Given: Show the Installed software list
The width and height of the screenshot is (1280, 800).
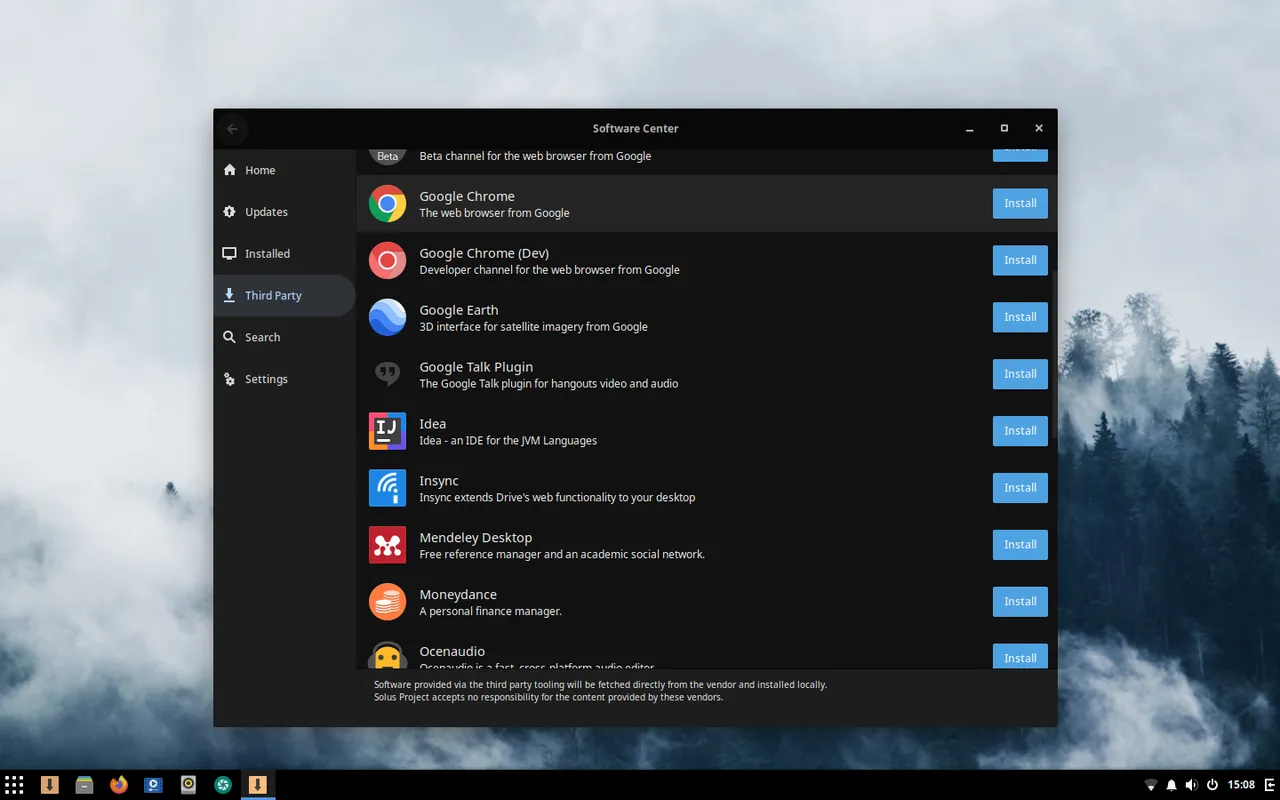Looking at the screenshot, I should pos(284,254).
